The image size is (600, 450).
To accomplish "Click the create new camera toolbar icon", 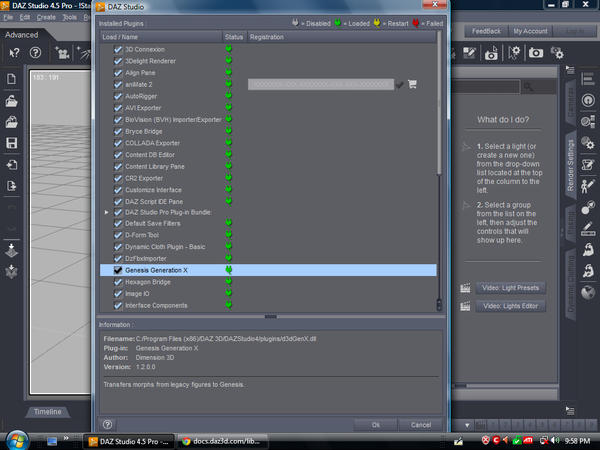I will point(62,53).
